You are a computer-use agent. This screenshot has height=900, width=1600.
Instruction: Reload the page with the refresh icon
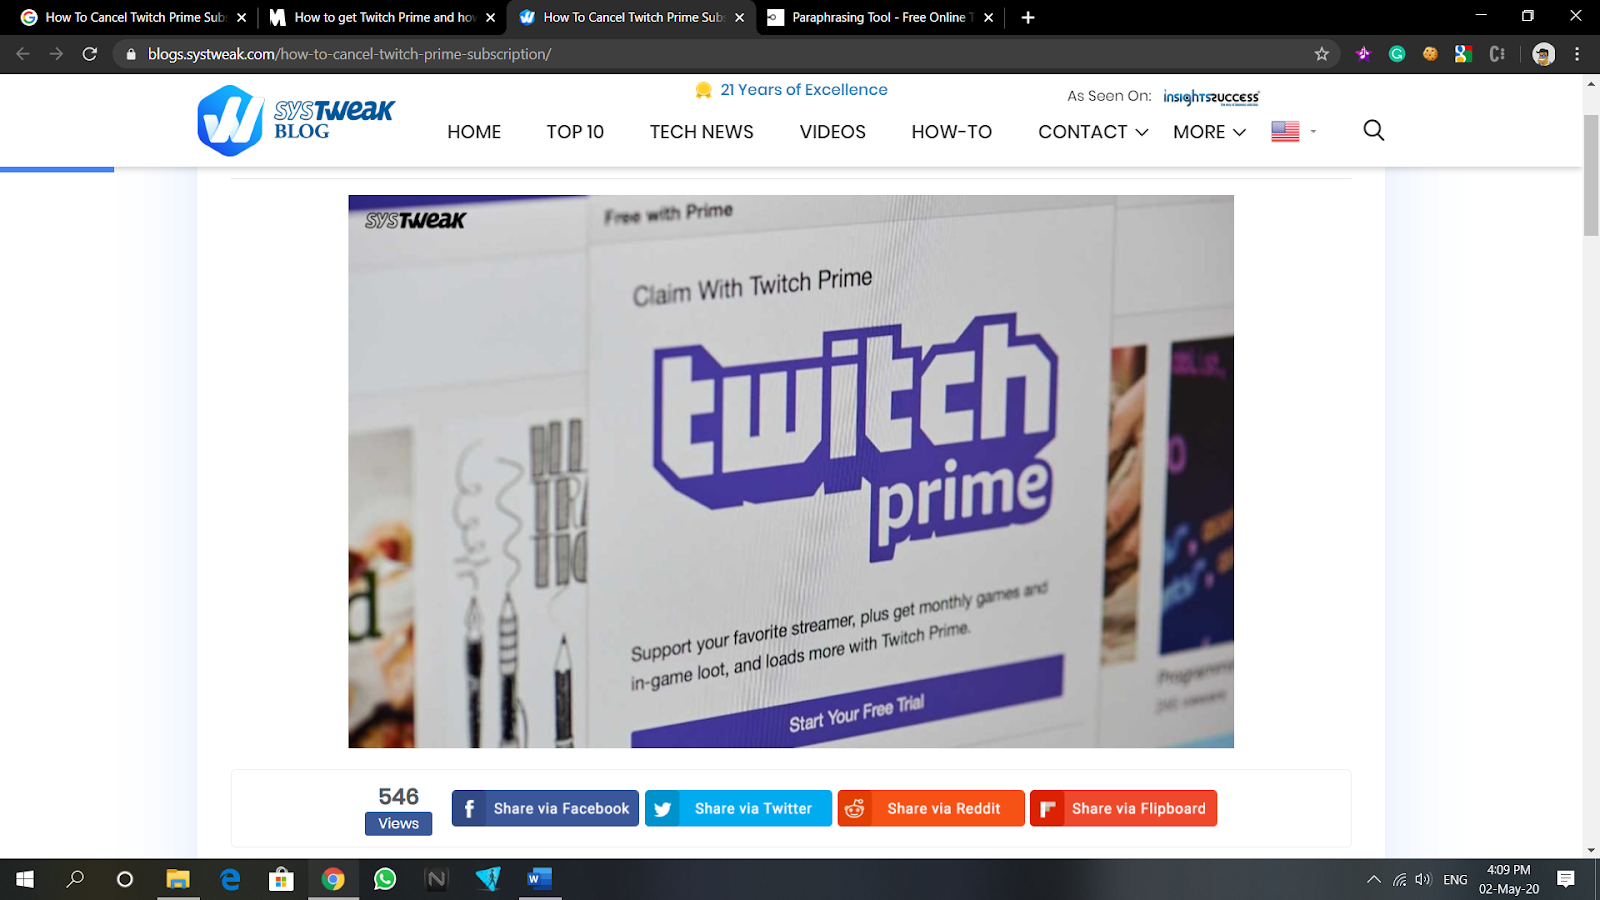pyautogui.click(x=90, y=54)
